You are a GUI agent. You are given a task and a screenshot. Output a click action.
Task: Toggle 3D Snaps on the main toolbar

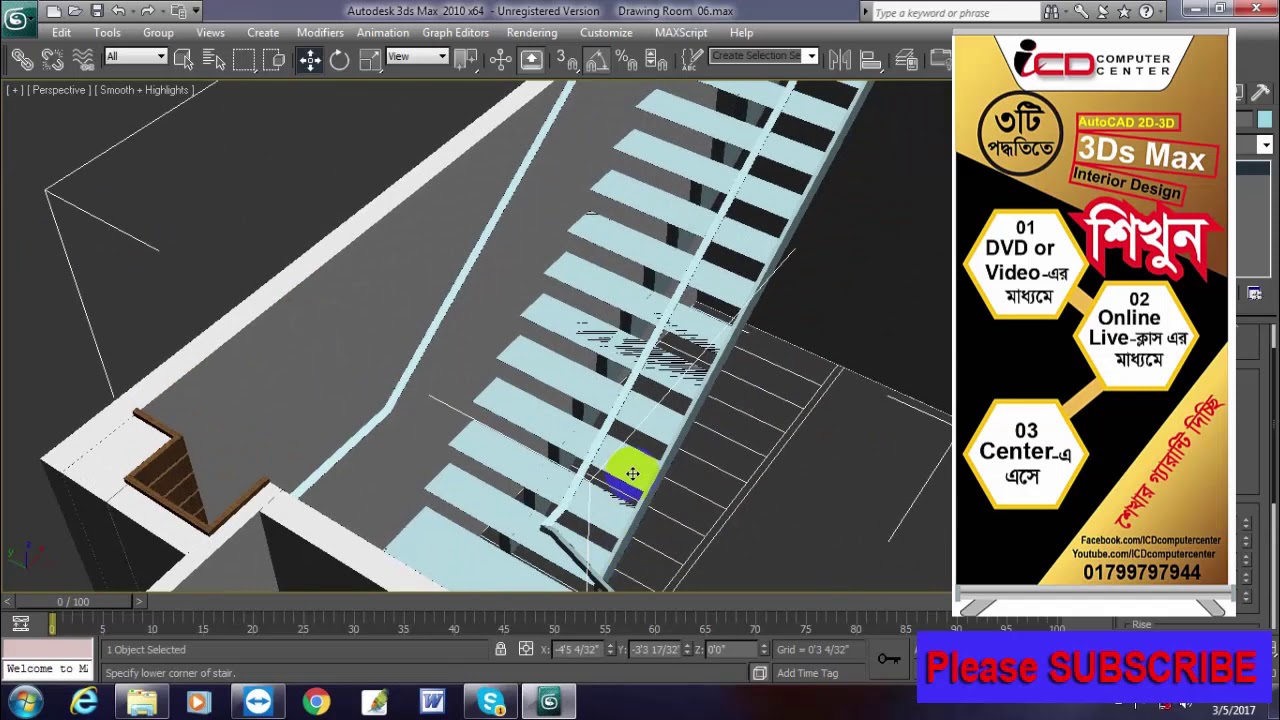pyautogui.click(x=566, y=60)
